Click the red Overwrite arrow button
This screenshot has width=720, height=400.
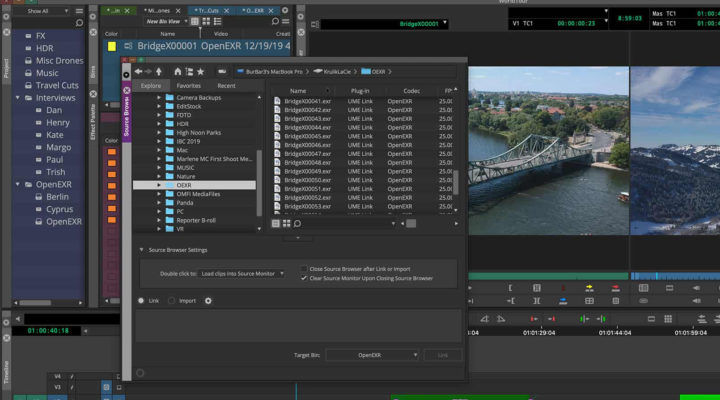(x=615, y=288)
